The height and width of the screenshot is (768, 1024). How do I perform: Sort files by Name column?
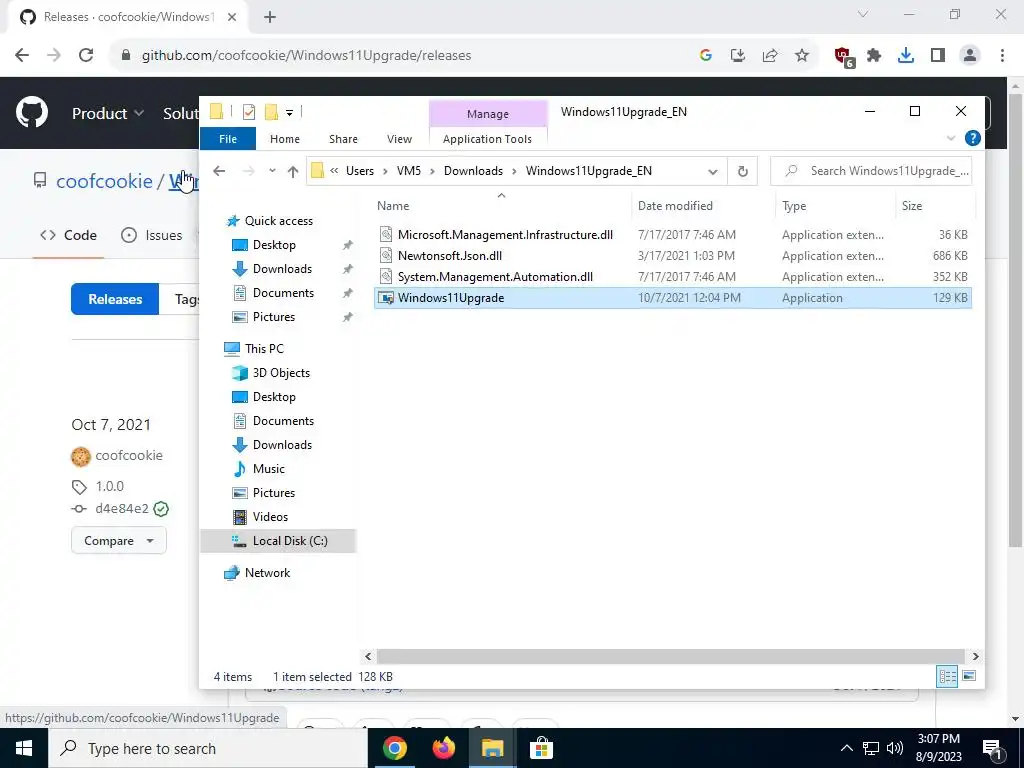[x=392, y=206]
